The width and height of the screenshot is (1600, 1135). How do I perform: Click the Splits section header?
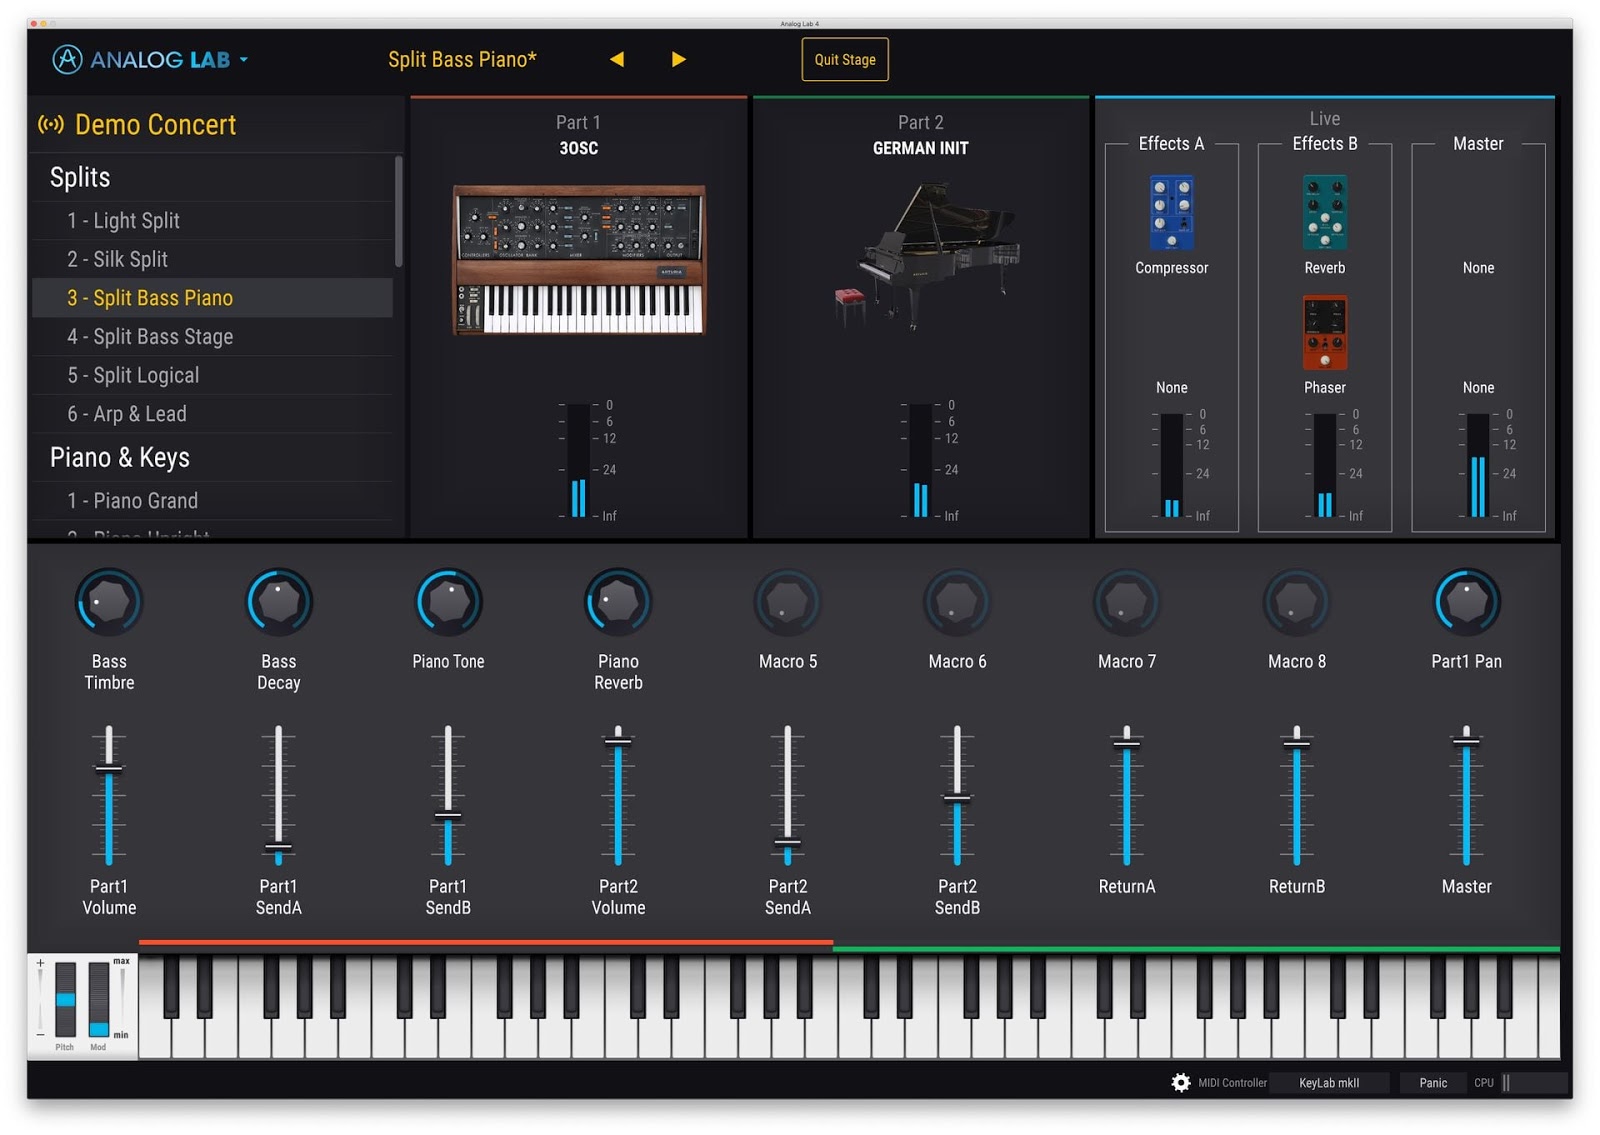pyautogui.click(x=80, y=177)
